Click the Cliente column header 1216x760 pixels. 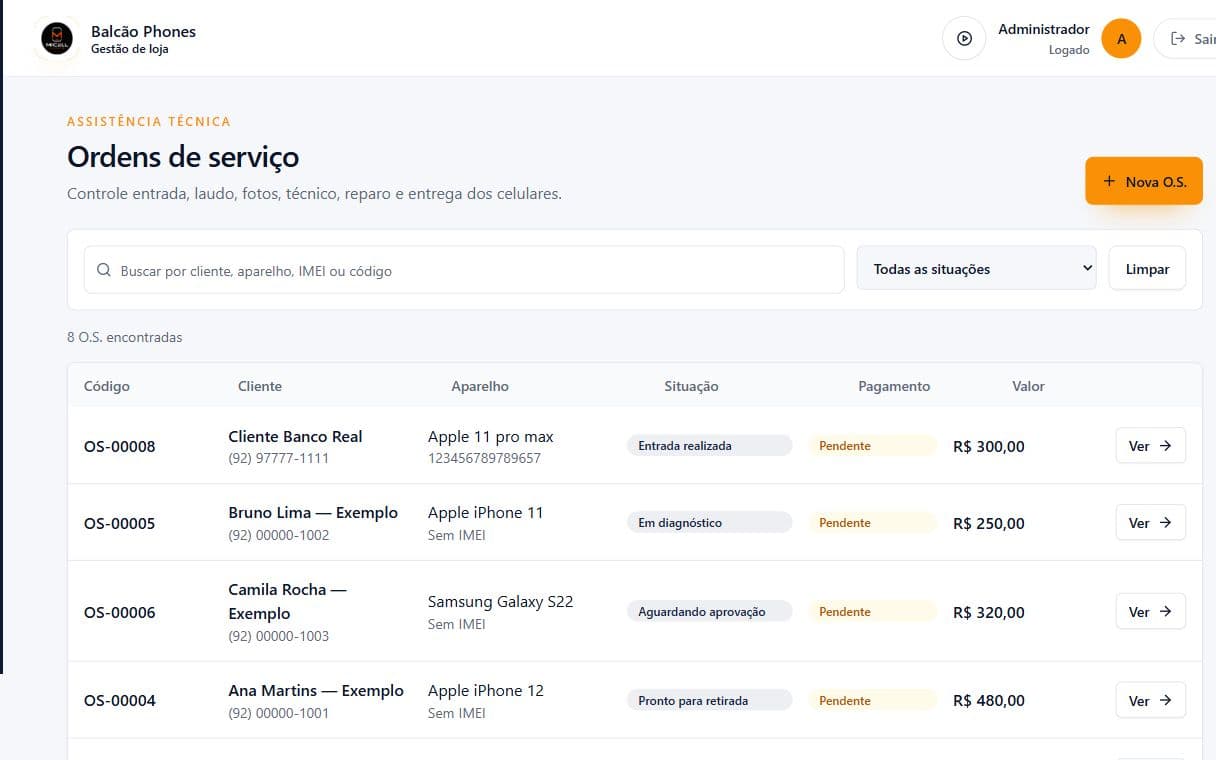point(260,386)
